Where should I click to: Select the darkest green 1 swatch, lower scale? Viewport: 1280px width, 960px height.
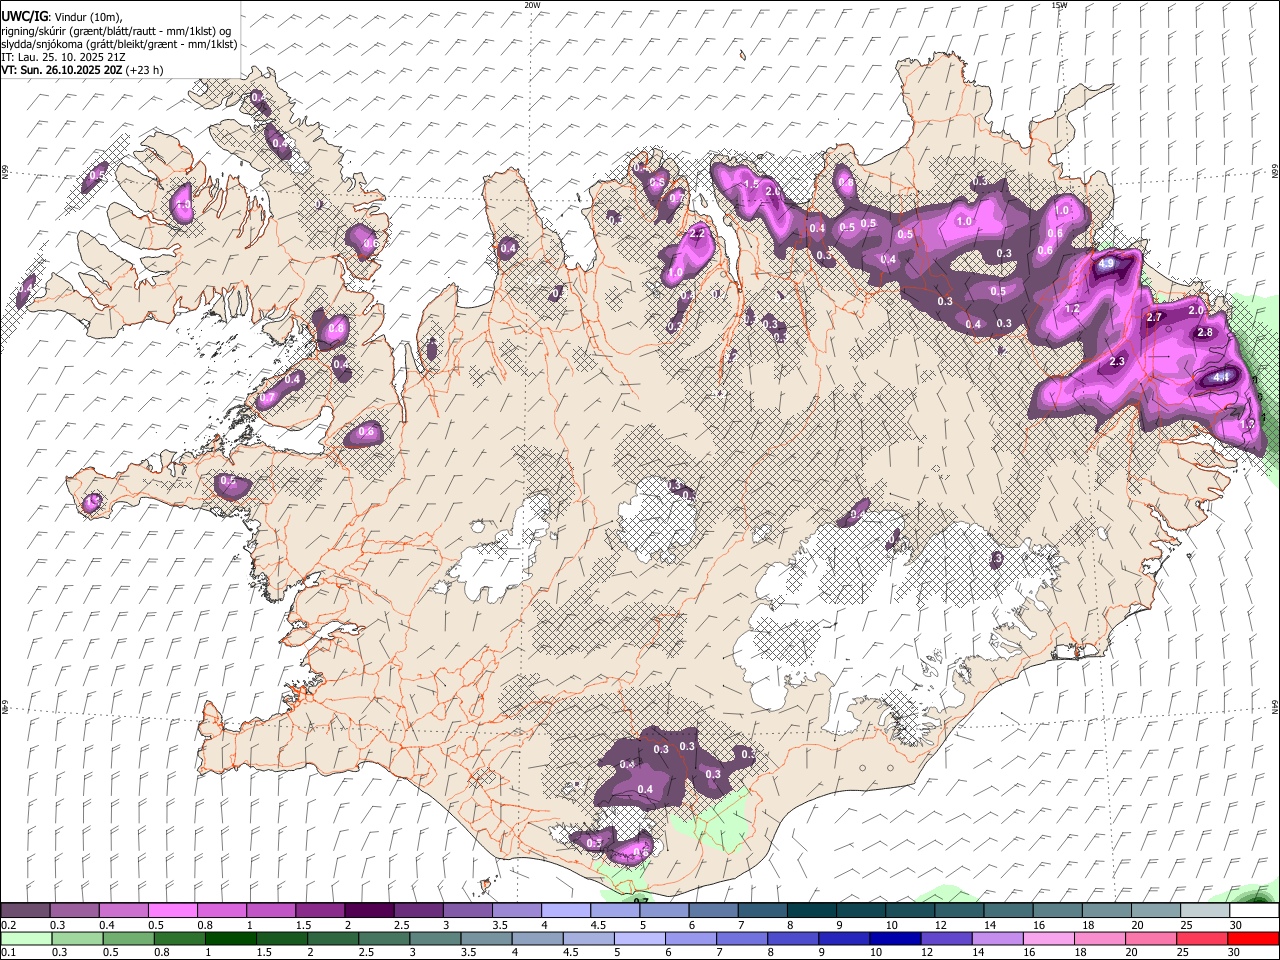[x=230, y=938]
